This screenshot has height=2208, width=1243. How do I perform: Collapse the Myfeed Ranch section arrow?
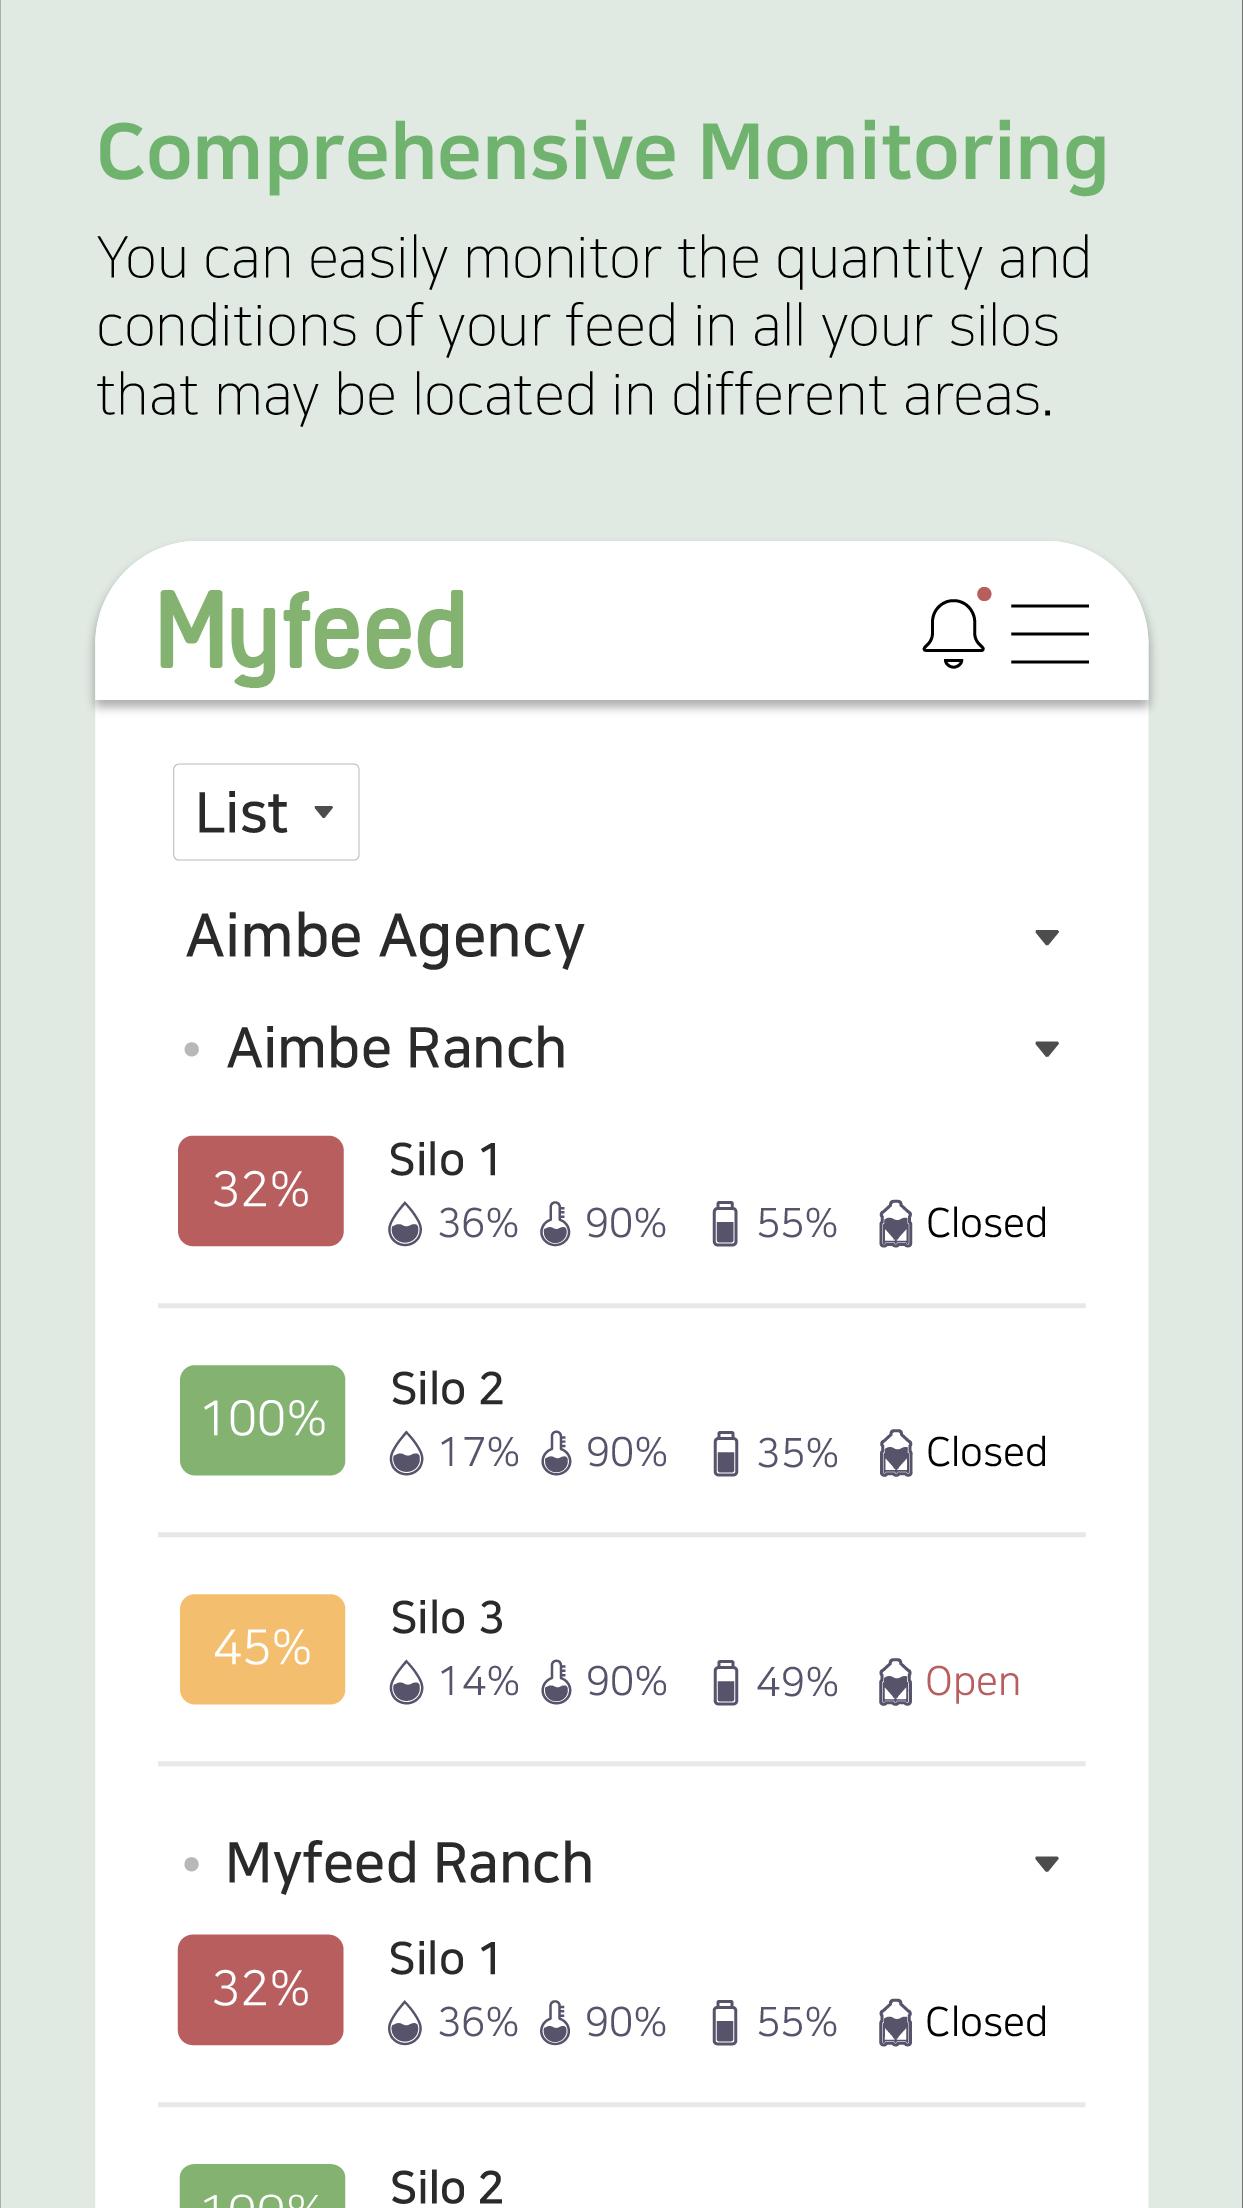(1047, 1864)
